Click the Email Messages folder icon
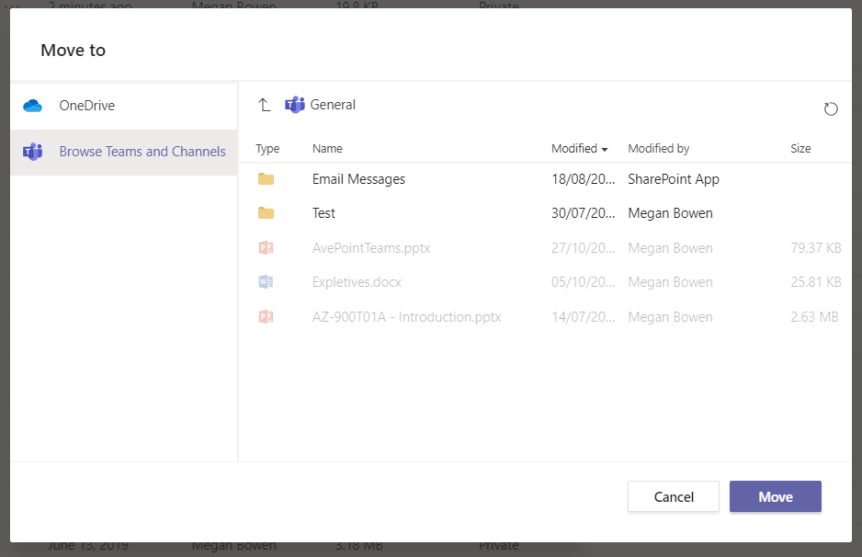The width and height of the screenshot is (862, 557). [266, 179]
